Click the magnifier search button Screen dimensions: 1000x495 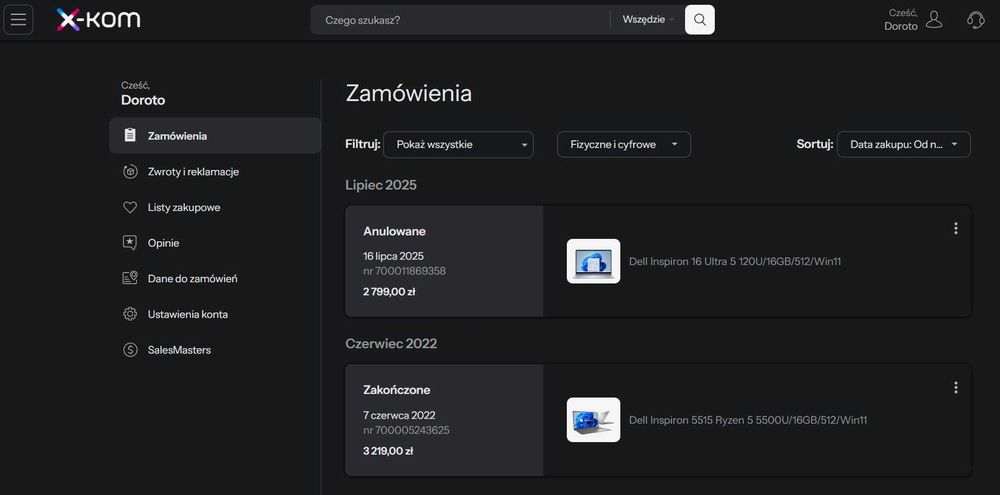point(700,20)
